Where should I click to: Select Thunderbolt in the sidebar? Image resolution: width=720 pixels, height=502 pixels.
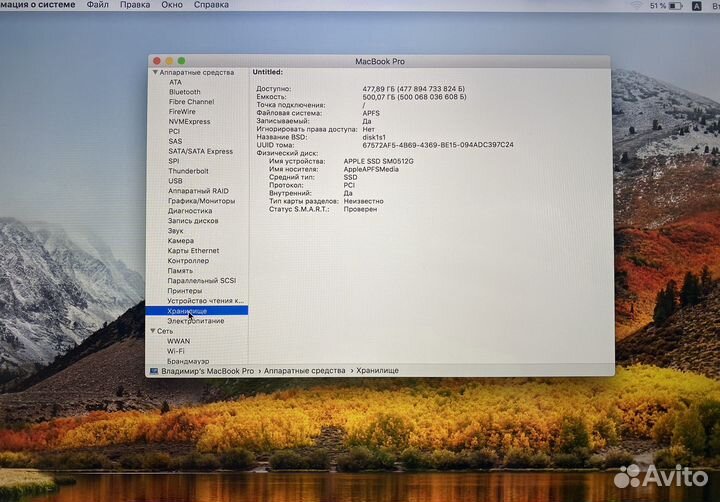pyautogui.click(x=188, y=171)
